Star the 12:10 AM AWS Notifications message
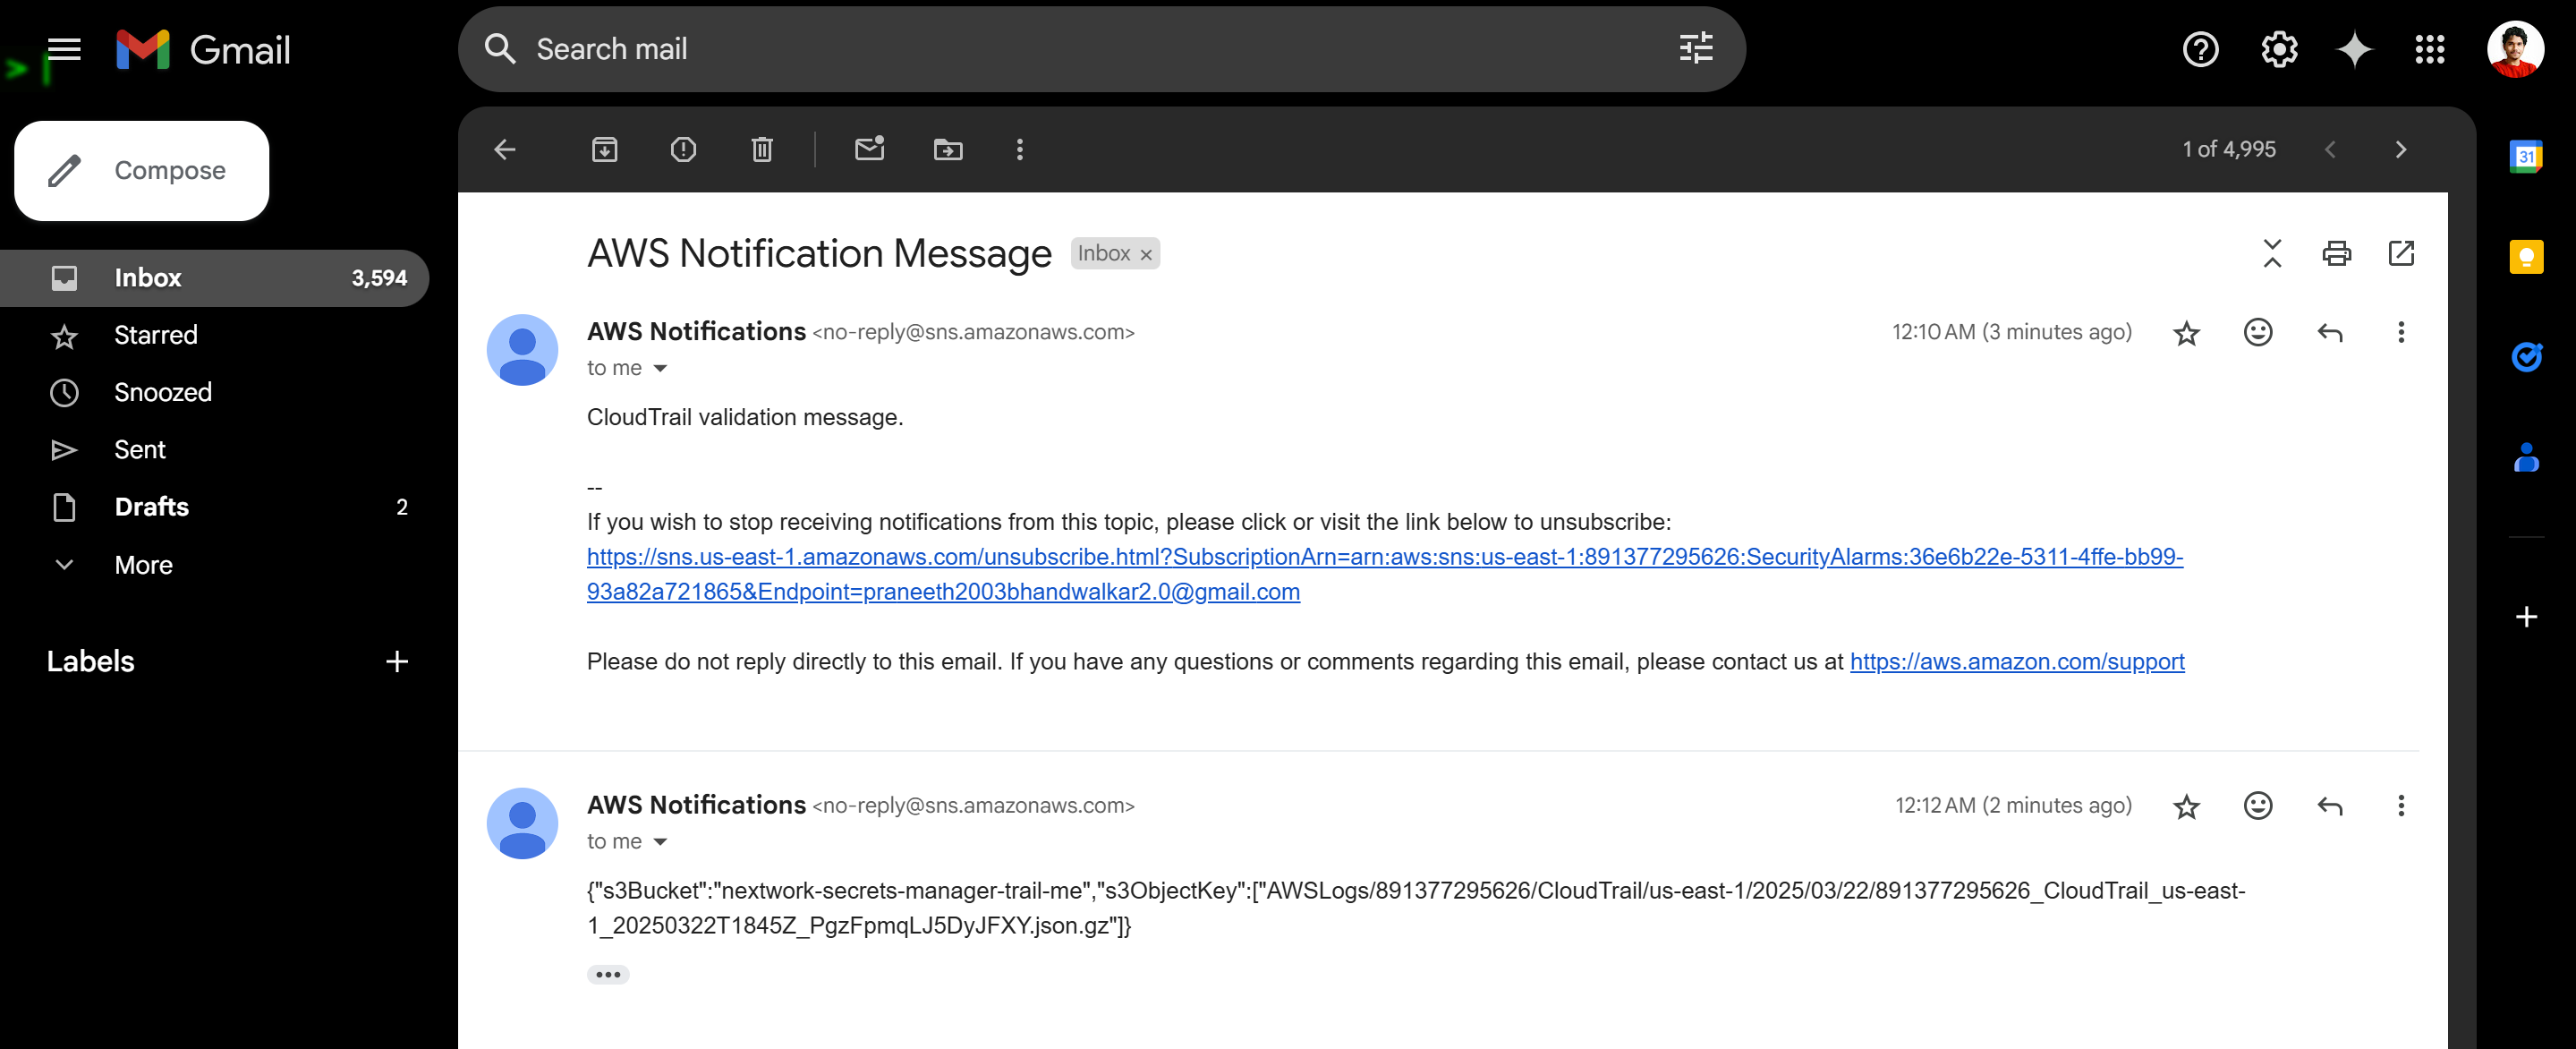2576x1049 pixels. tap(2186, 333)
